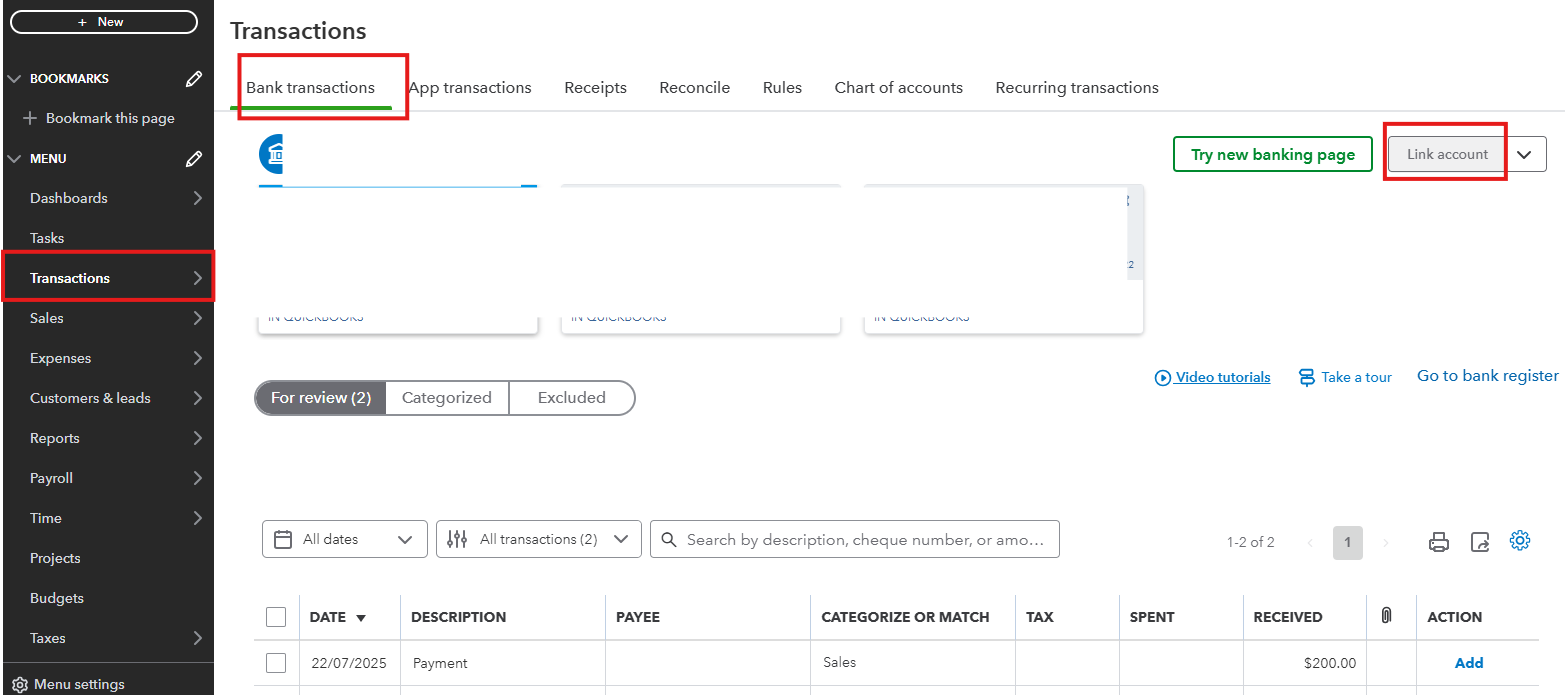Open the All dates dropdown
1565x695 pixels.
pos(344,539)
